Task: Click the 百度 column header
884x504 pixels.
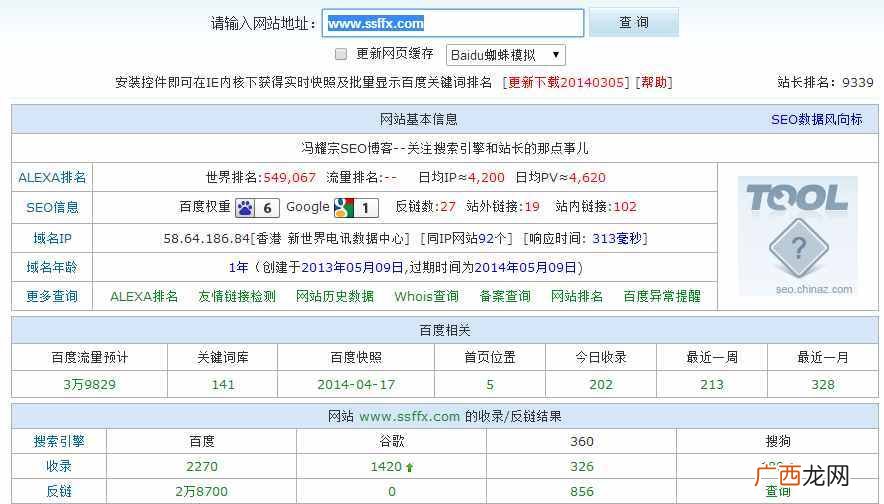Action: [x=201, y=441]
